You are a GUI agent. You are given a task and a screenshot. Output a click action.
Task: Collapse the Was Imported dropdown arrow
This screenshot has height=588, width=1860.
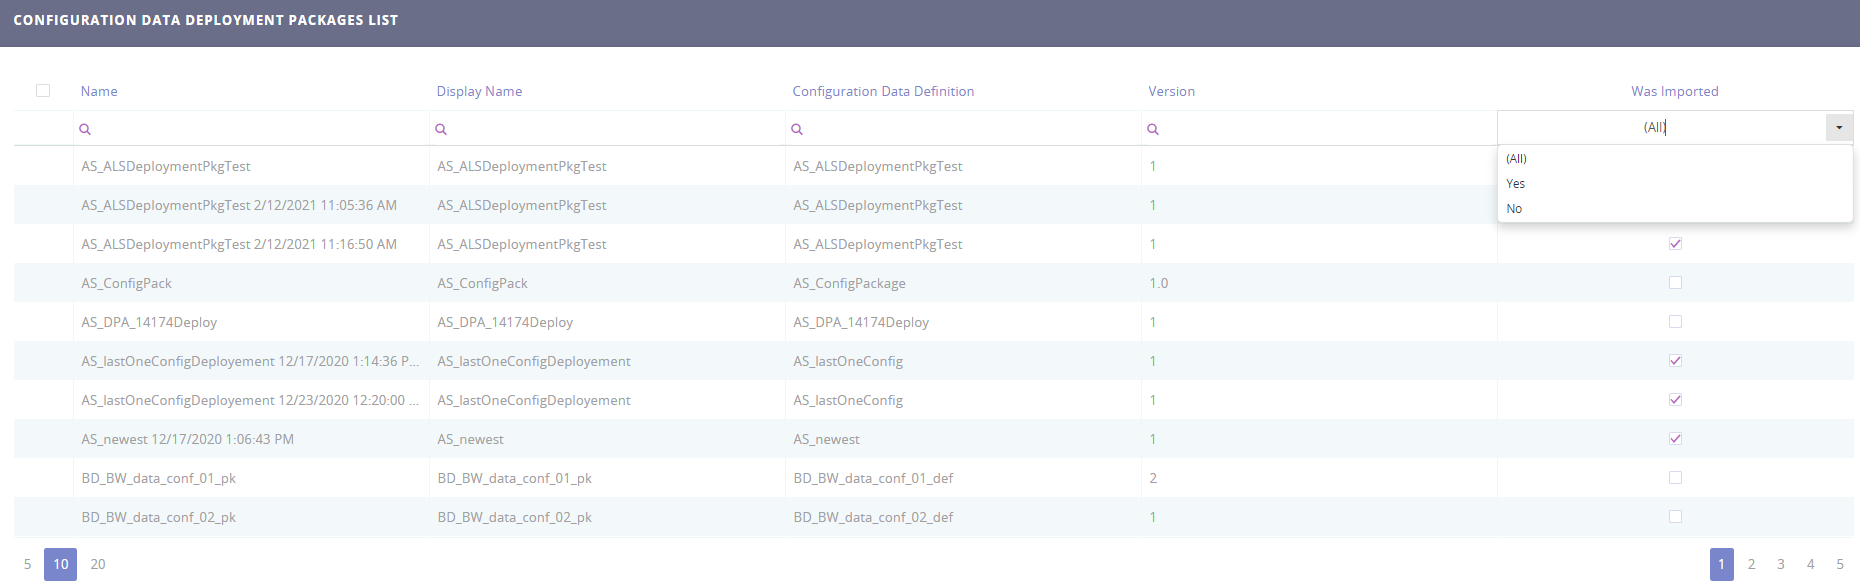coord(1838,128)
